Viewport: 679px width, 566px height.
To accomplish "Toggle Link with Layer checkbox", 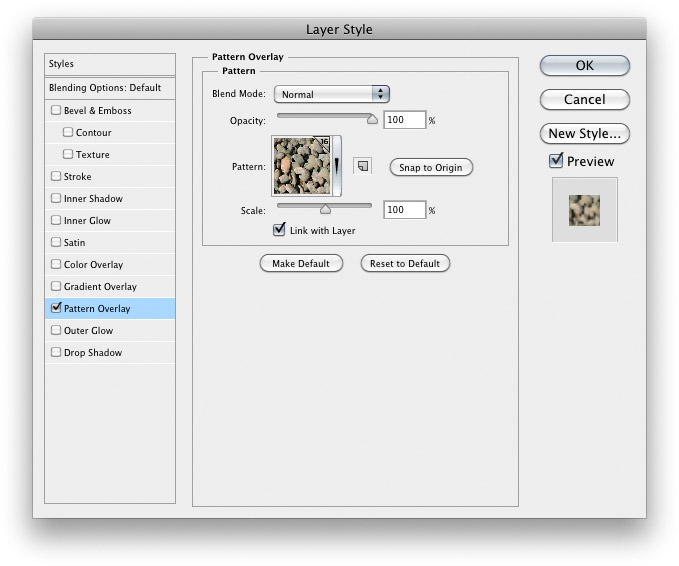I will click(x=279, y=229).
